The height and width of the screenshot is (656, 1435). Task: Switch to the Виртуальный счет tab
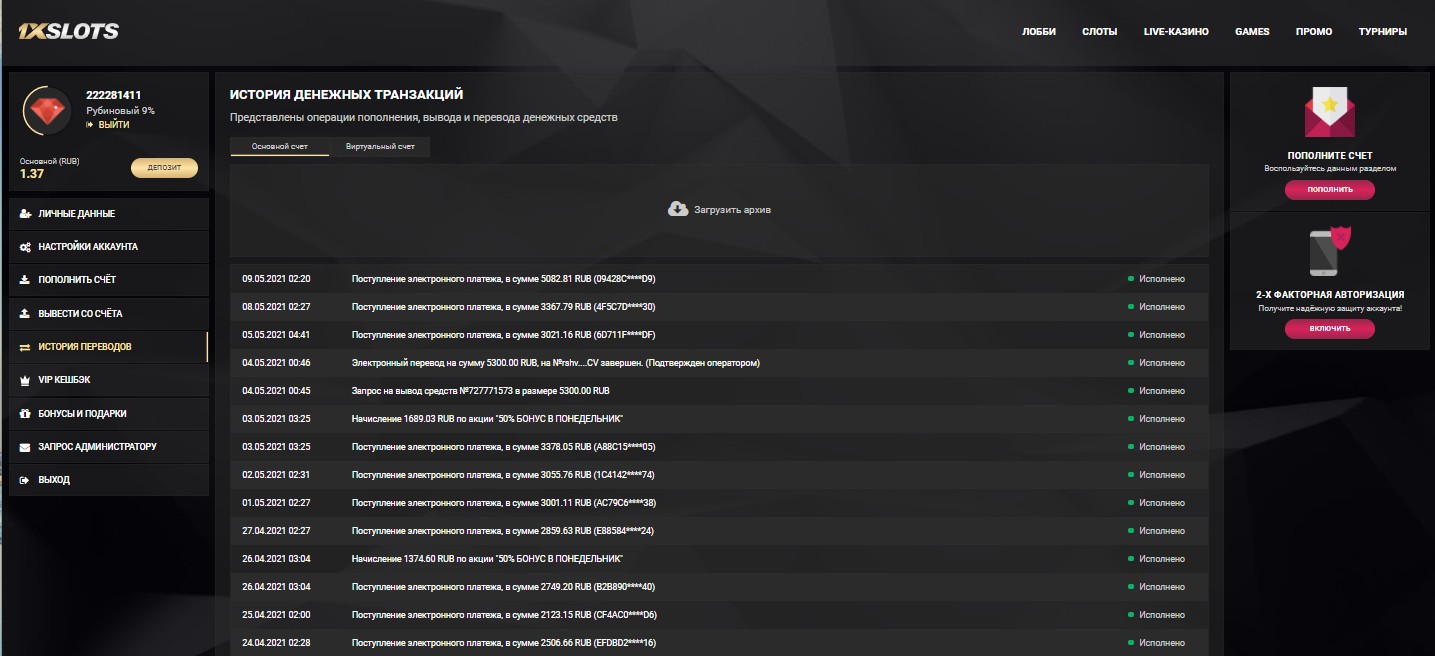(380, 147)
